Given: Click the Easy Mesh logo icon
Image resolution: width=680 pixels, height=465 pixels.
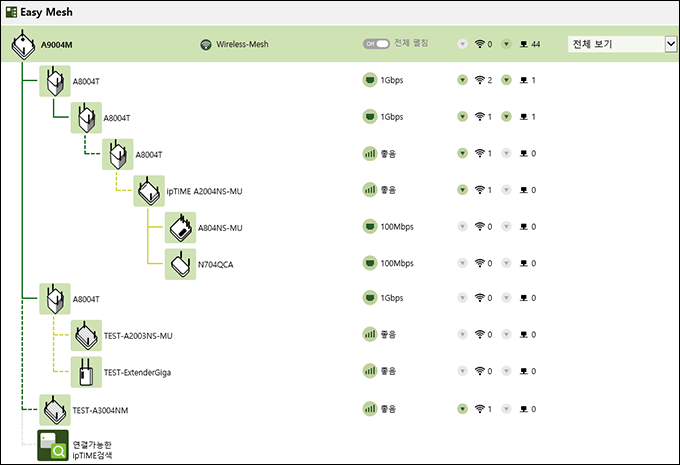Looking at the screenshot, I should [11, 12].
